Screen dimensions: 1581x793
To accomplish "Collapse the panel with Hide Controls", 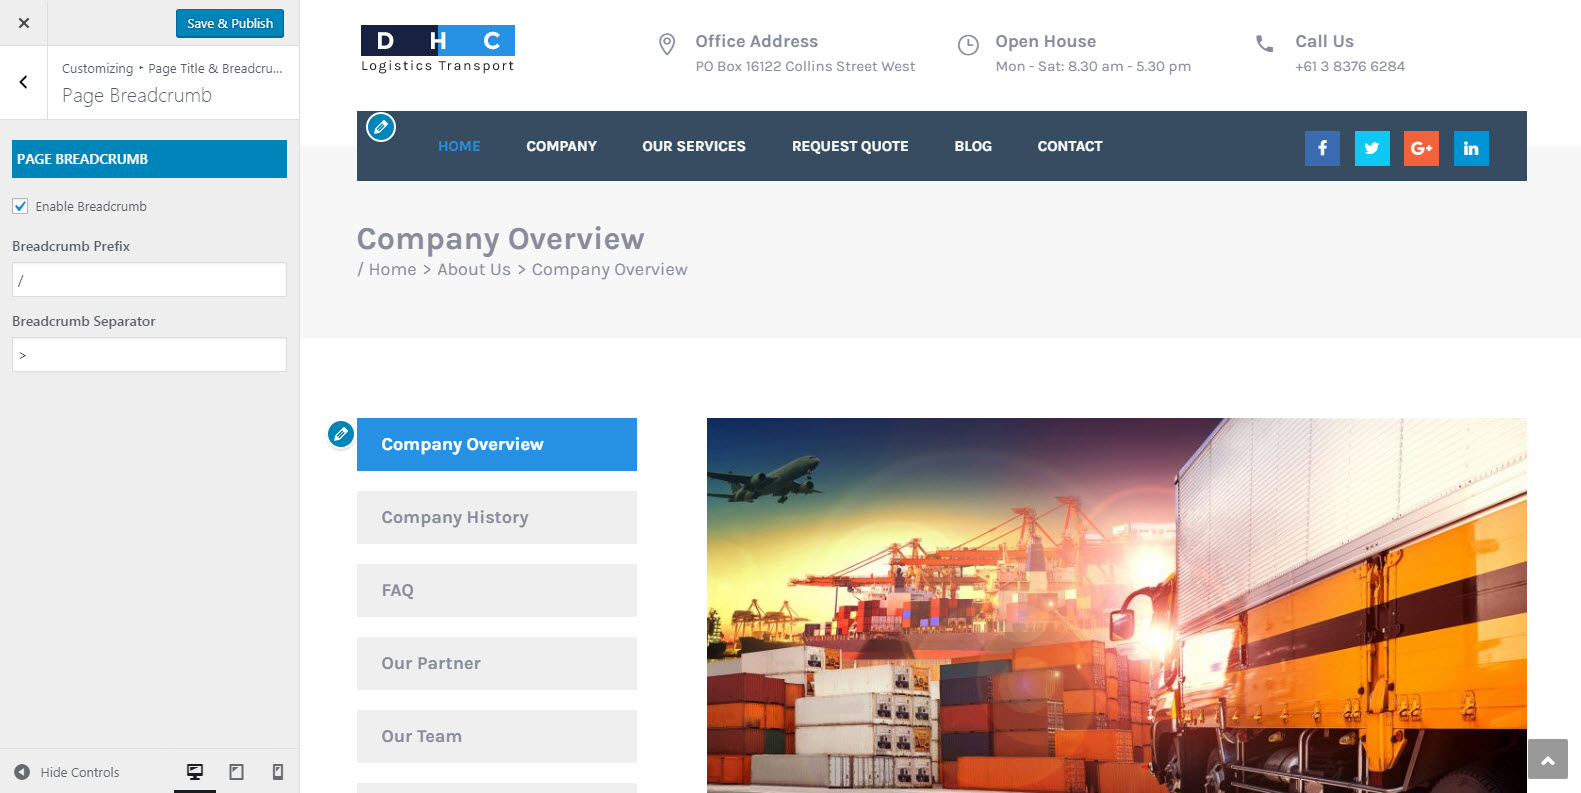I will [x=67, y=772].
